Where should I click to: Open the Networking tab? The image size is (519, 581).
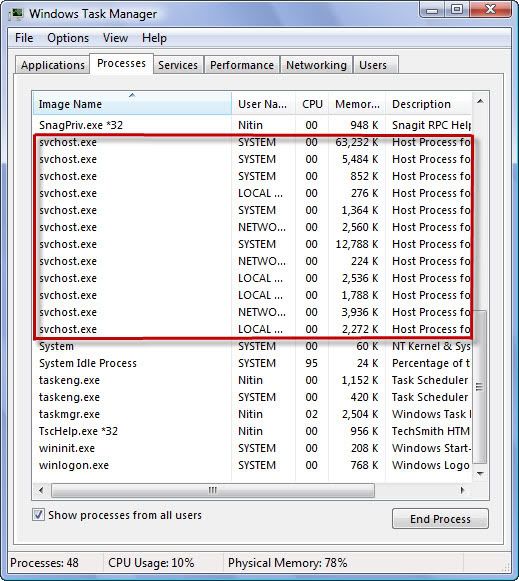click(x=316, y=65)
